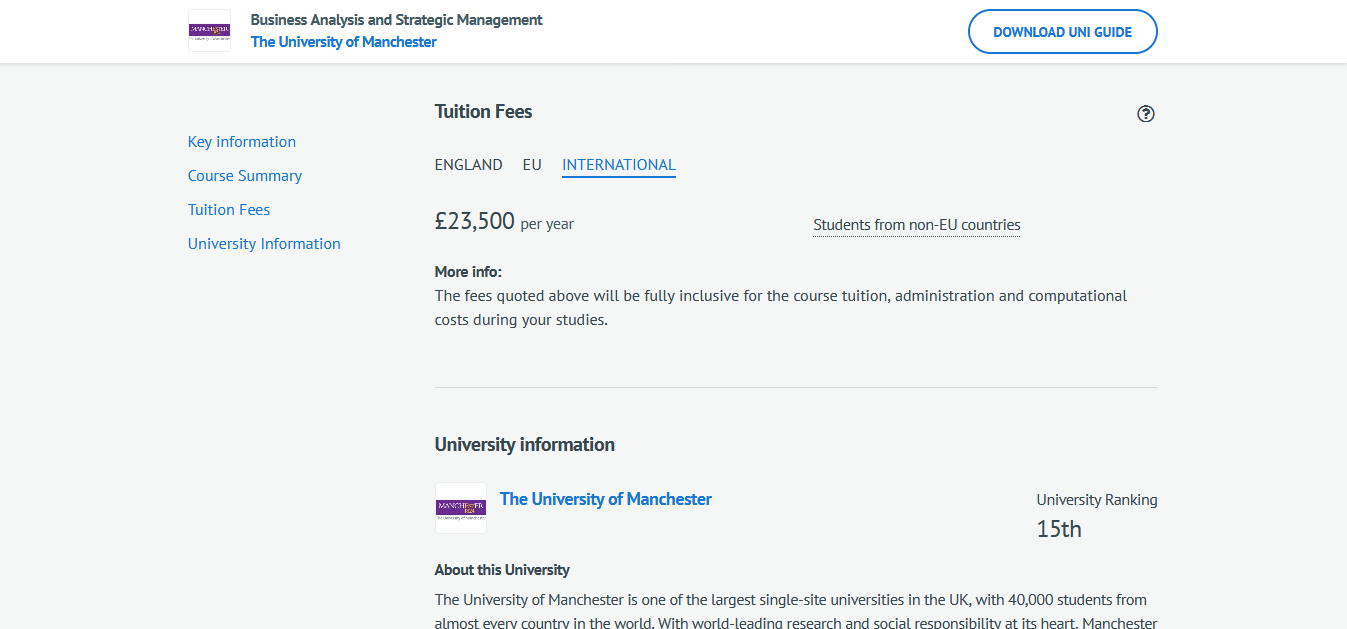
Task: Click the course title in the header
Action: pos(397,20)
